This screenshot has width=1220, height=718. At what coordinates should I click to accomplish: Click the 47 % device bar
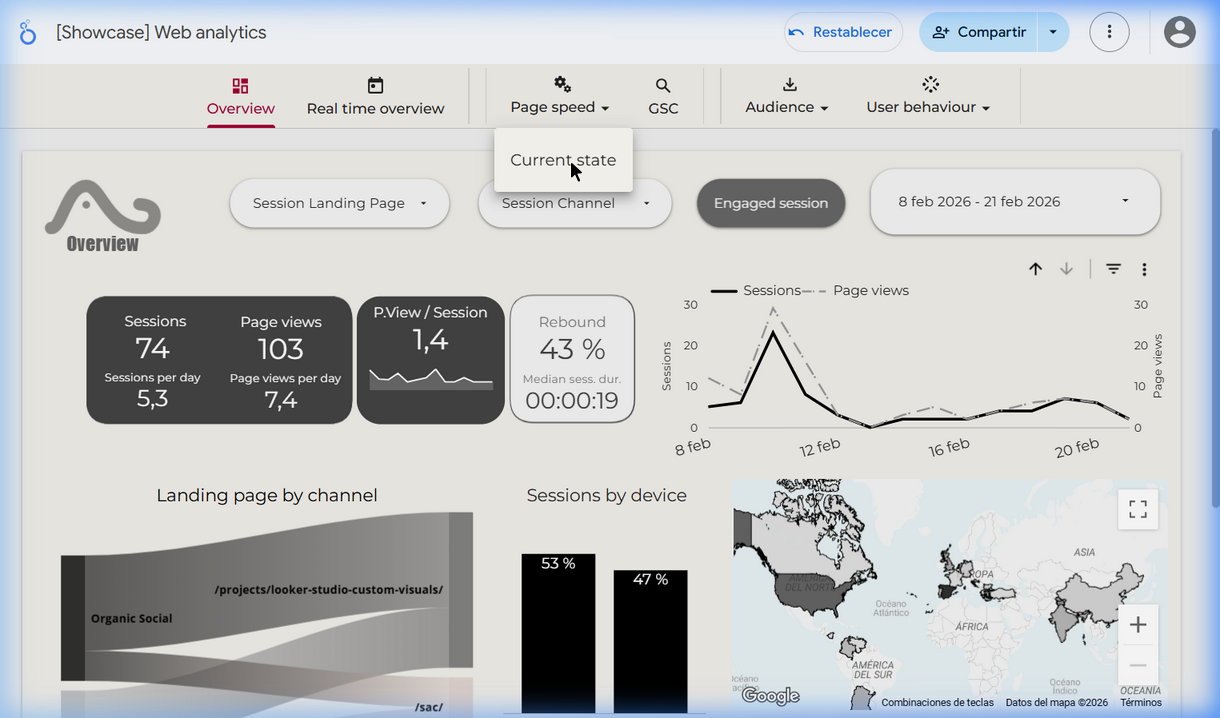point(650,641)
